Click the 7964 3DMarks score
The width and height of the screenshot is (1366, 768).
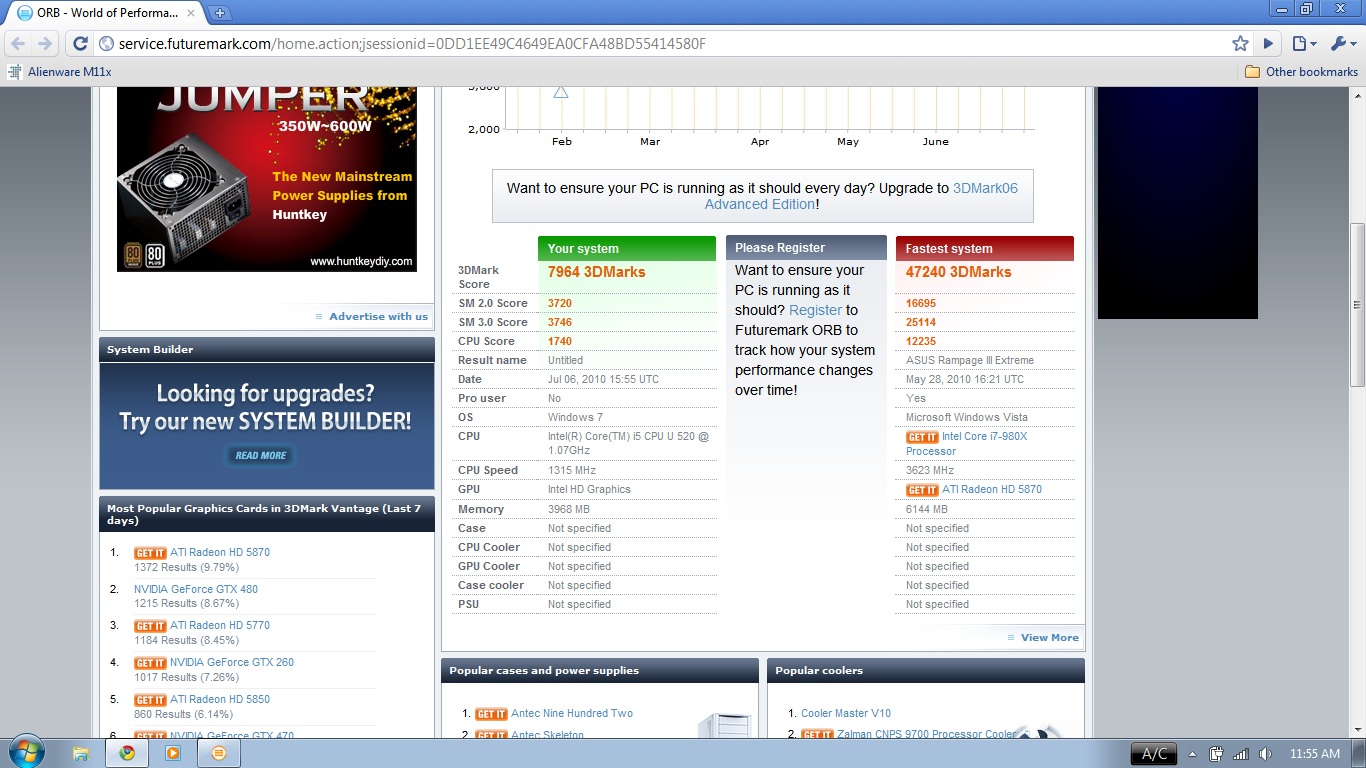[x=597, y=272]
